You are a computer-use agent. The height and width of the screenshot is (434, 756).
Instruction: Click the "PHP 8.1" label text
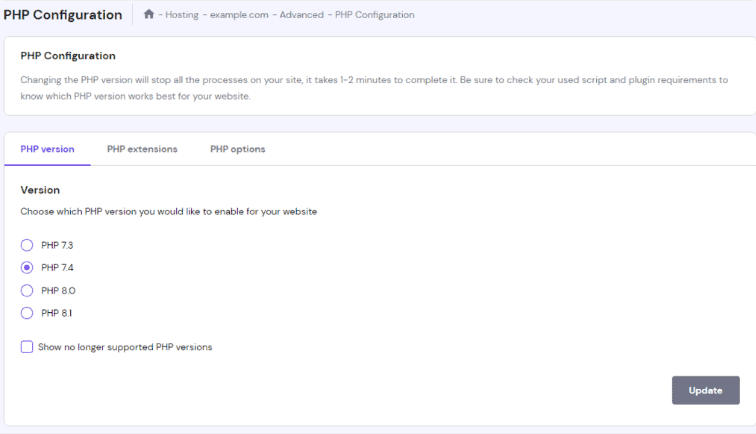(x=58, y=313)
